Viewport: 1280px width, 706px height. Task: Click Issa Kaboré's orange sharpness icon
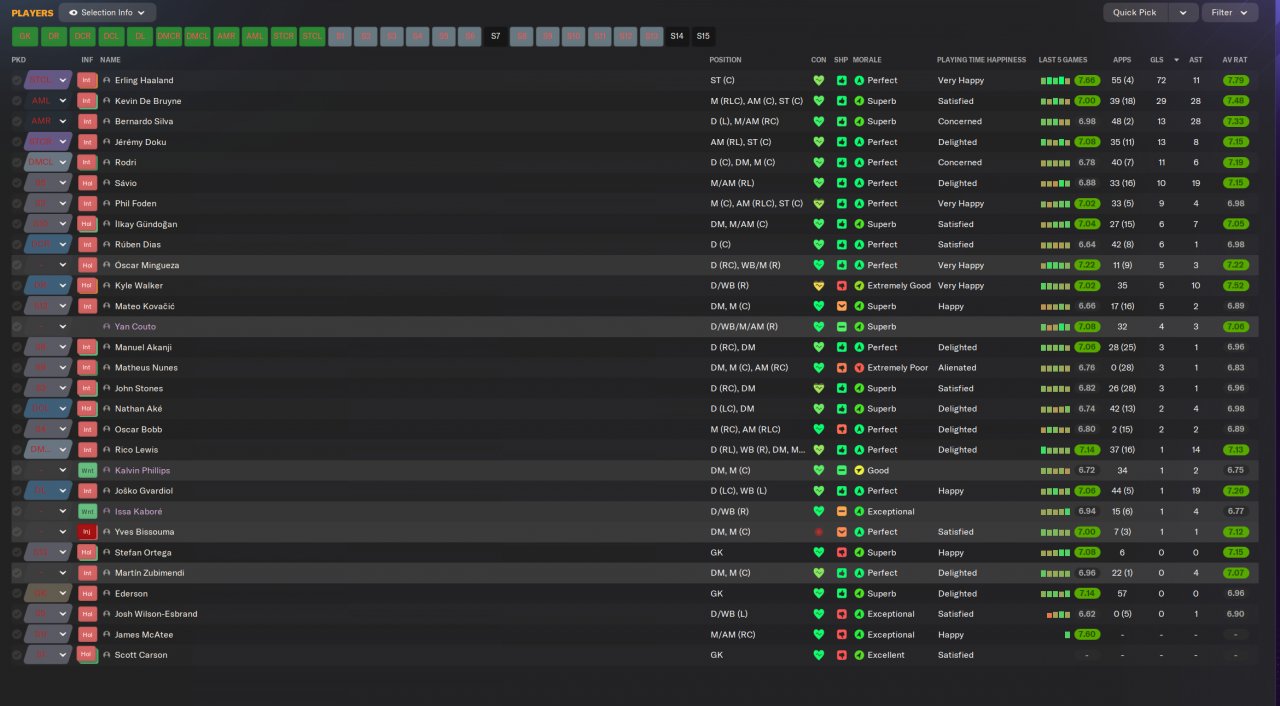(841, 511)
